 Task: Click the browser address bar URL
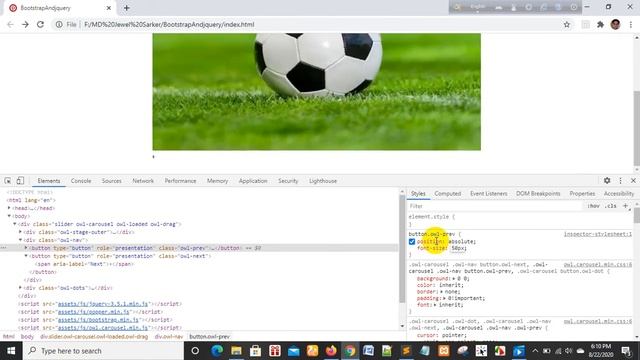tap(169, 24)
